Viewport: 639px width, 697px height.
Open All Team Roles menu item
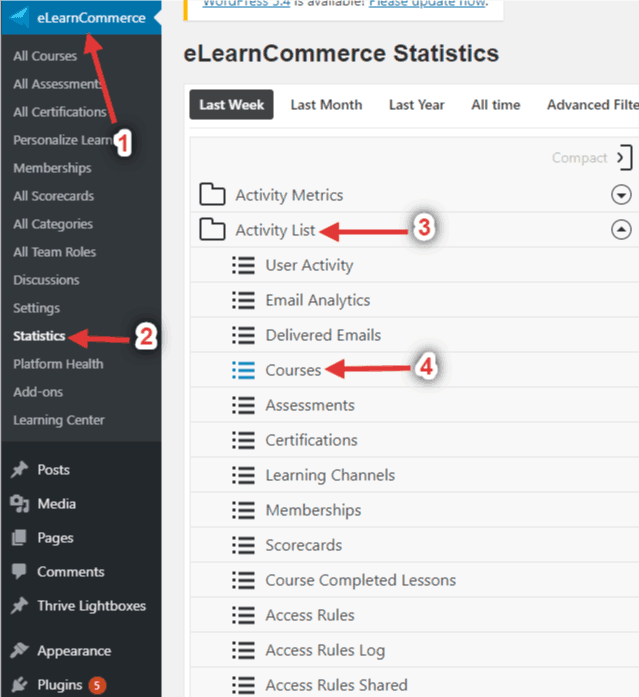(x=55, y=252)
